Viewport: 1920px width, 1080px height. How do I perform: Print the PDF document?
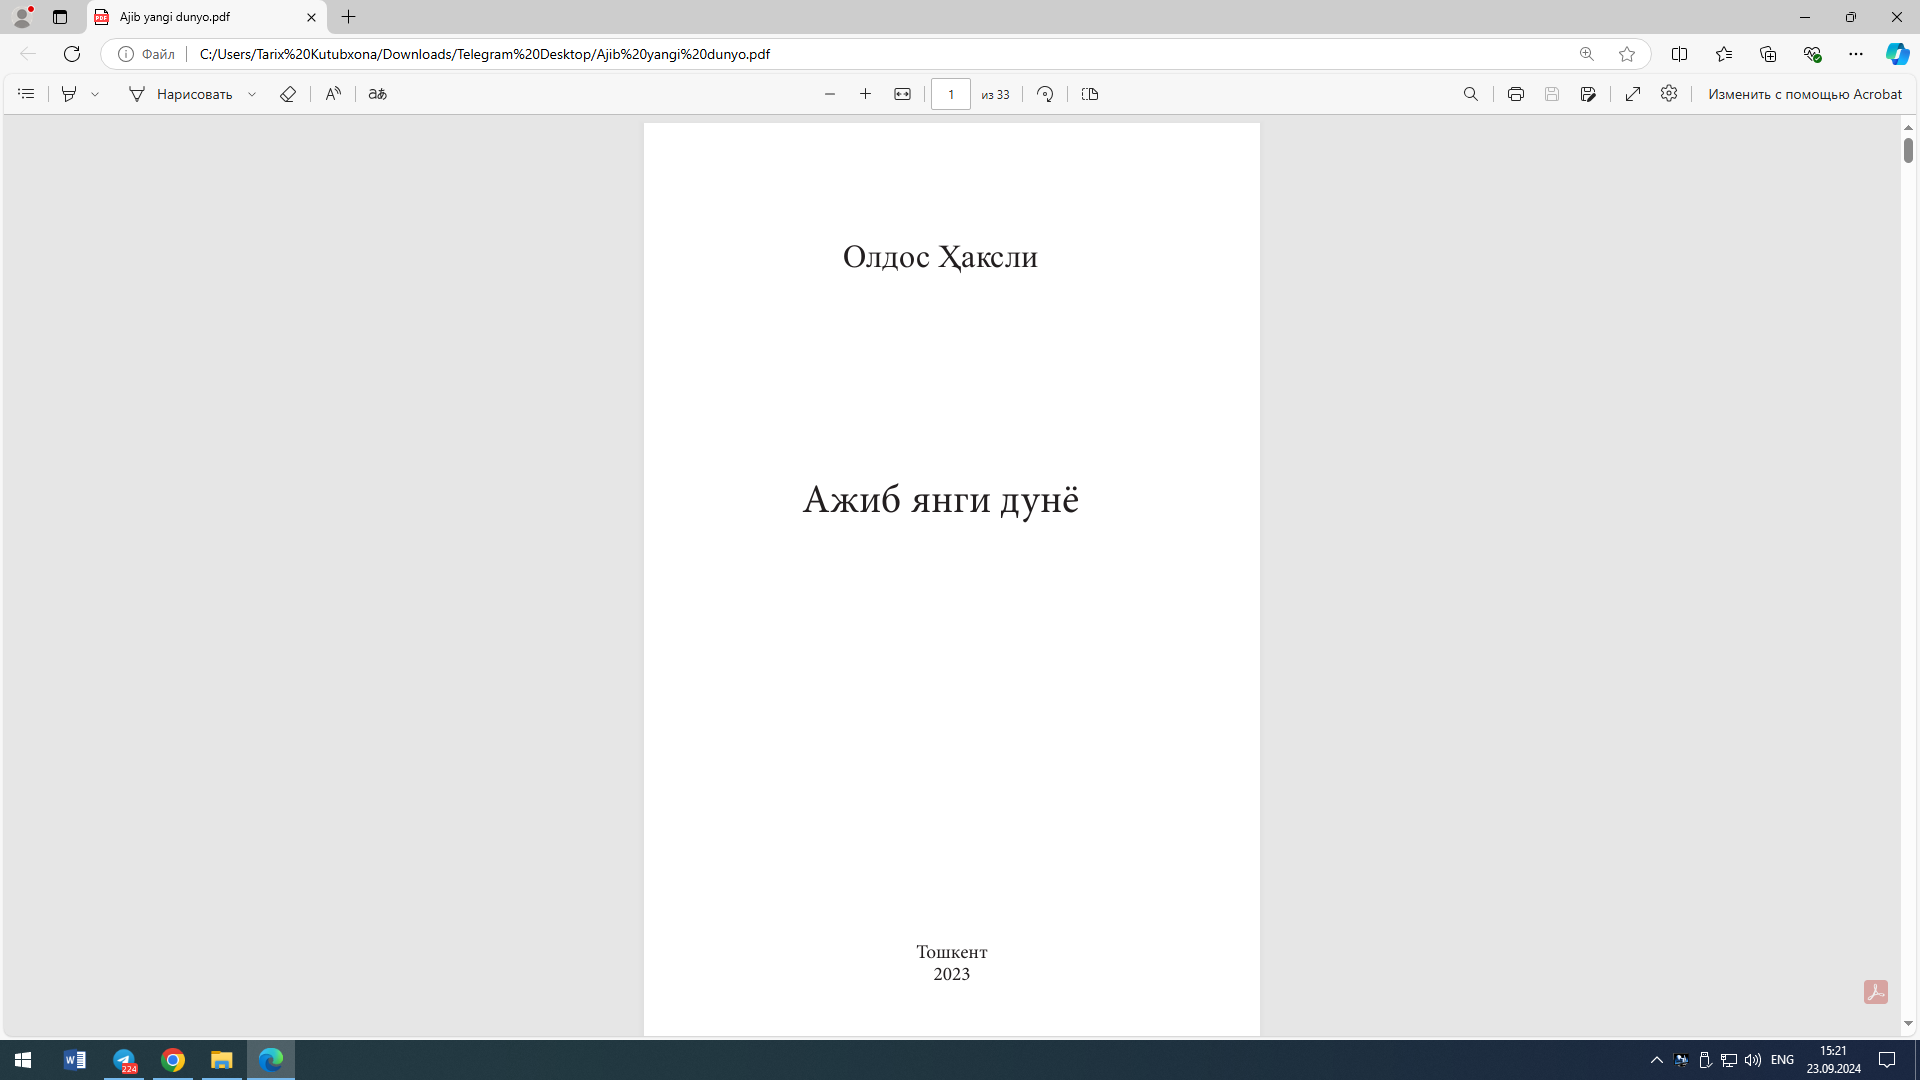tap(1516, 94)
